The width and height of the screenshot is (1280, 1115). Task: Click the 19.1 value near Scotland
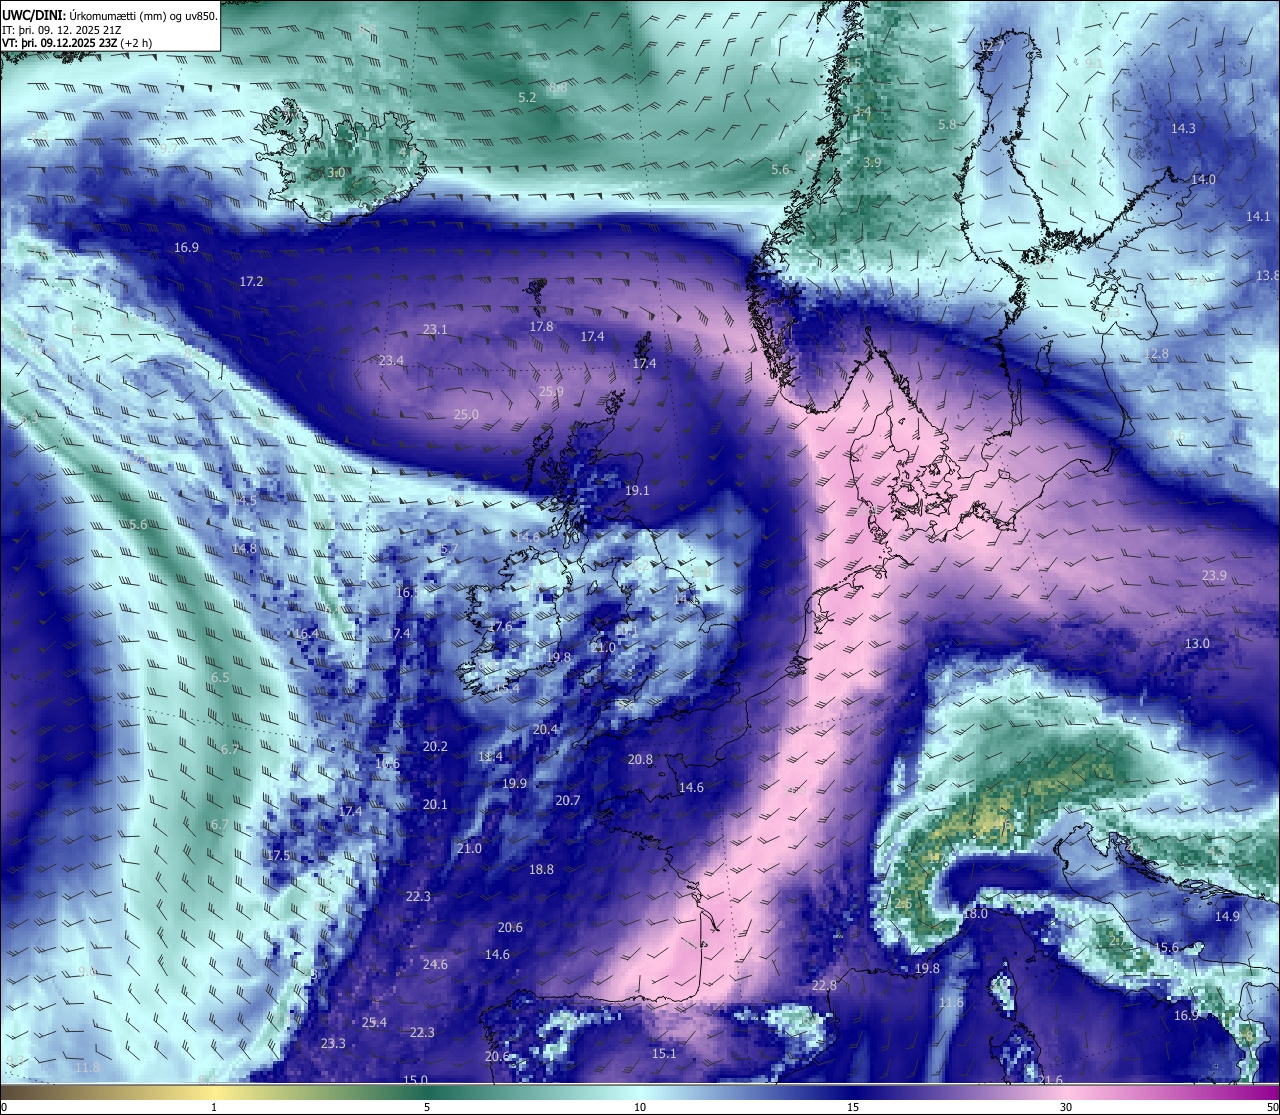(x=637, y=490)
